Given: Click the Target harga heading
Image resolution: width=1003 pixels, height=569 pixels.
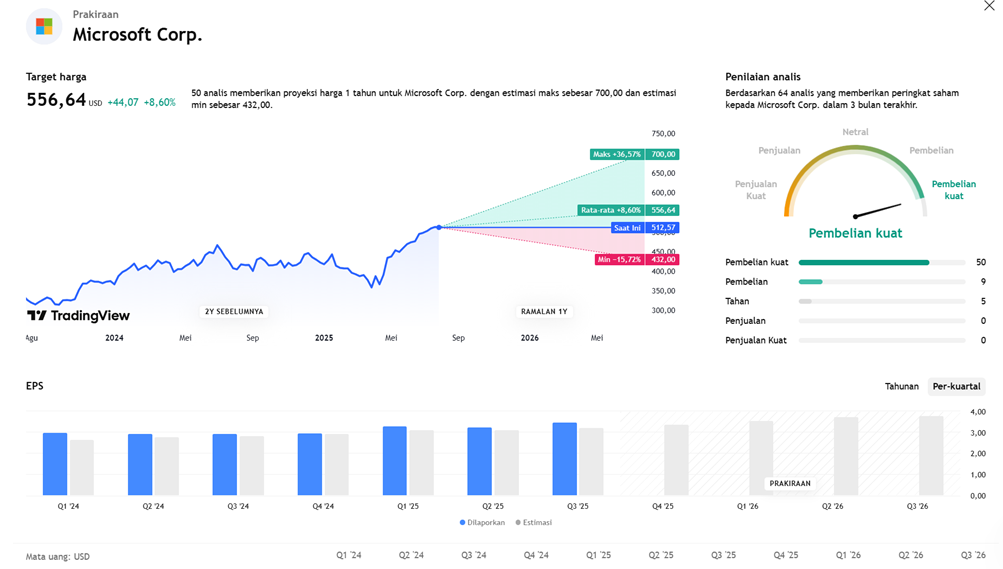Looking at the screenshot, I should [x=56, y=77].
